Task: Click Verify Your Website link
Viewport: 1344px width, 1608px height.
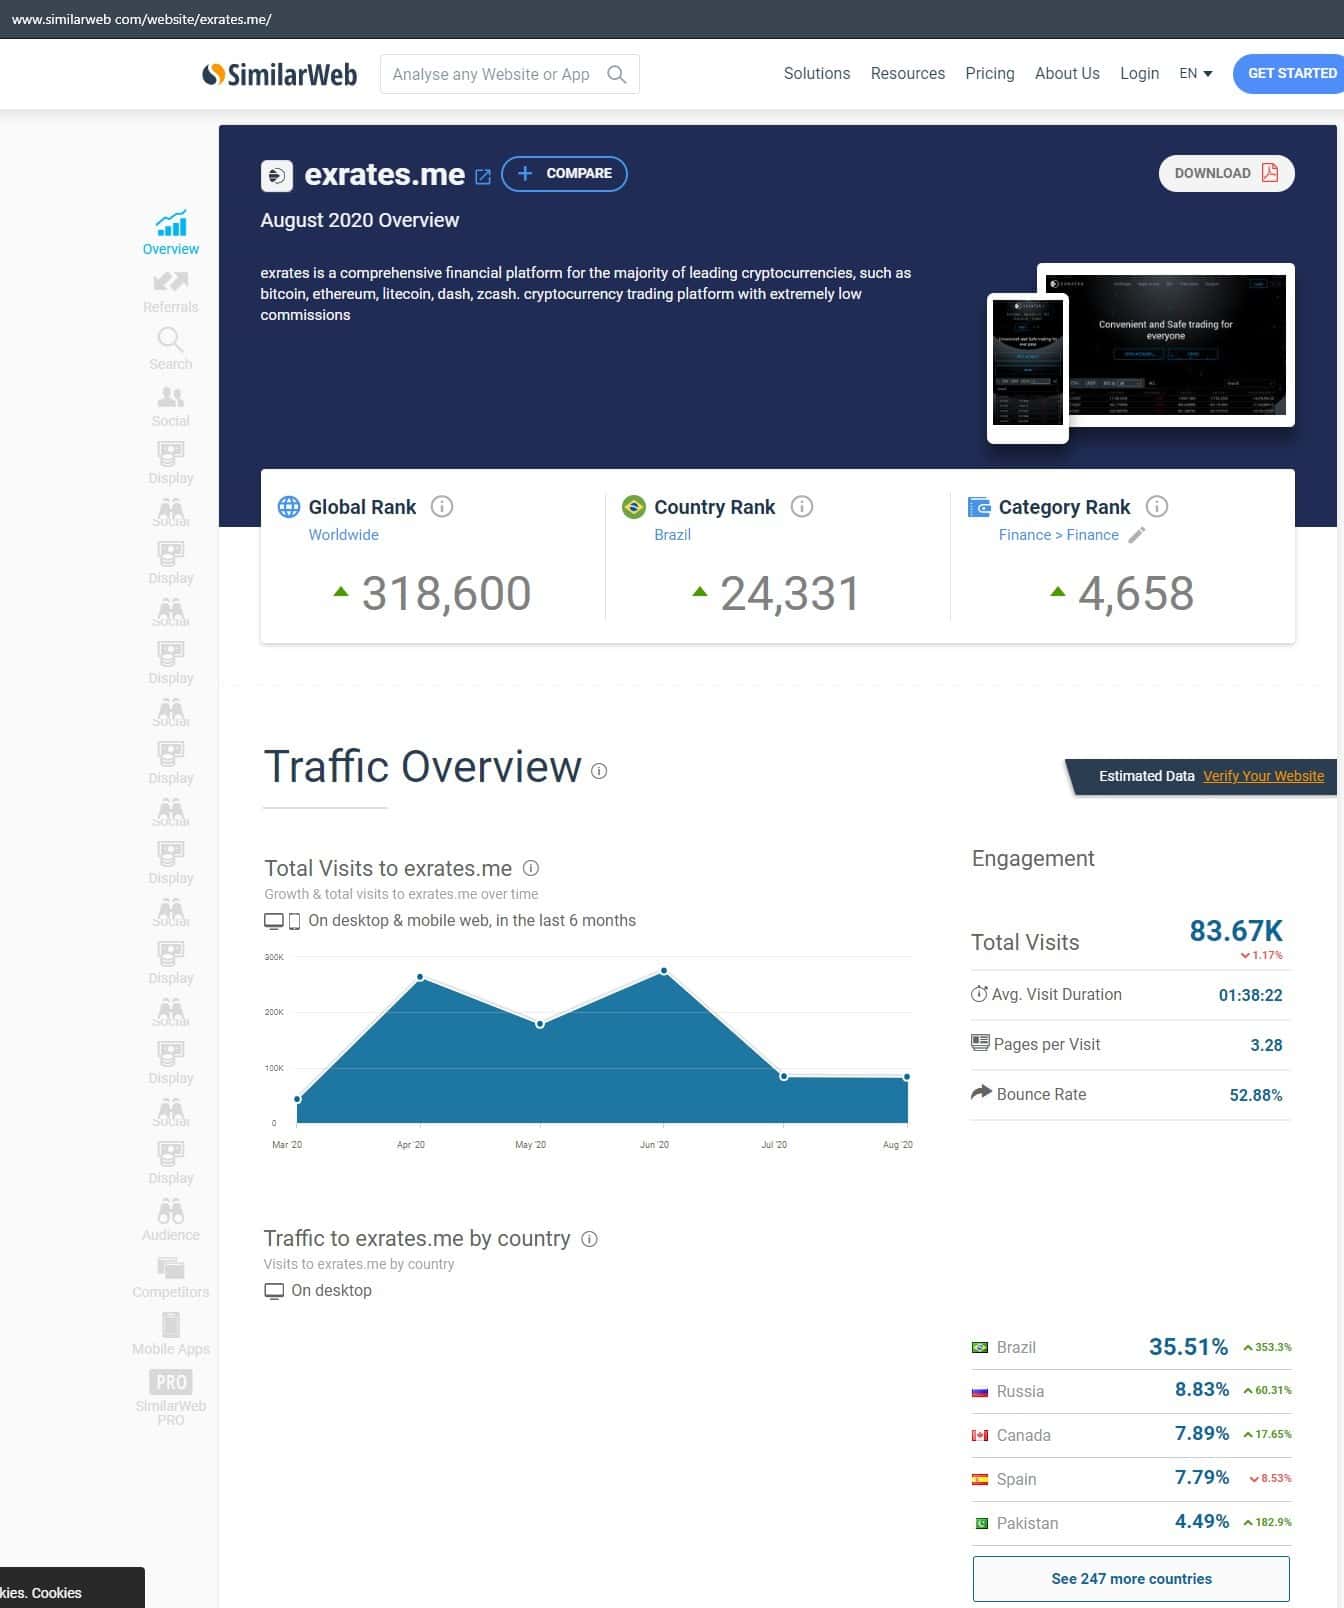Action: (x=1263, y=776)
